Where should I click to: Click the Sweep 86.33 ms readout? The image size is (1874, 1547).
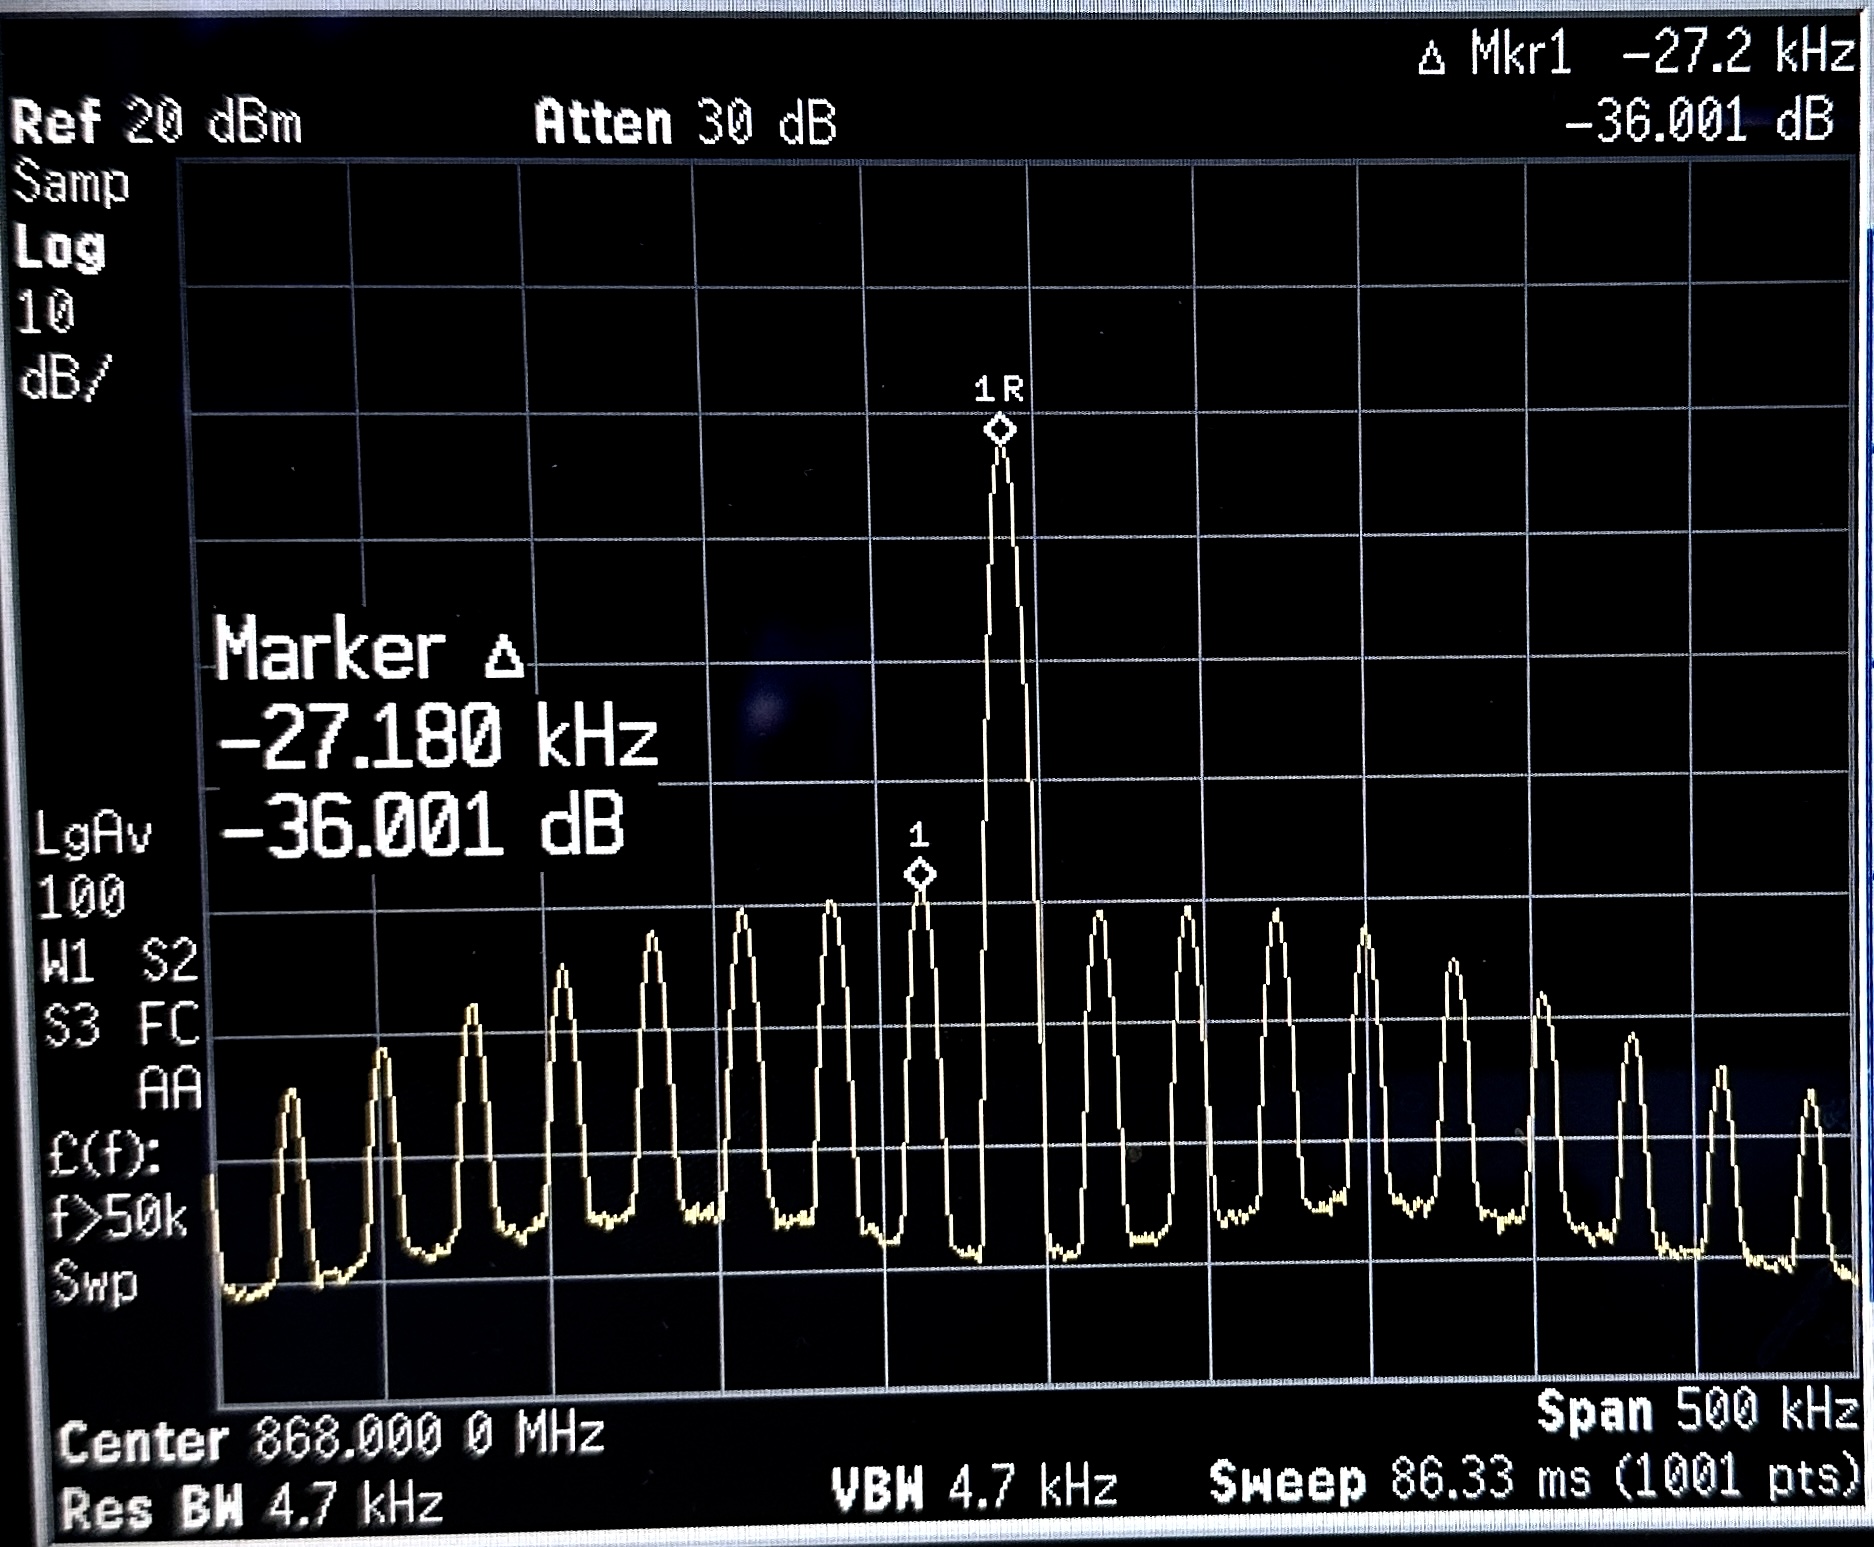pos(1400,1479)
